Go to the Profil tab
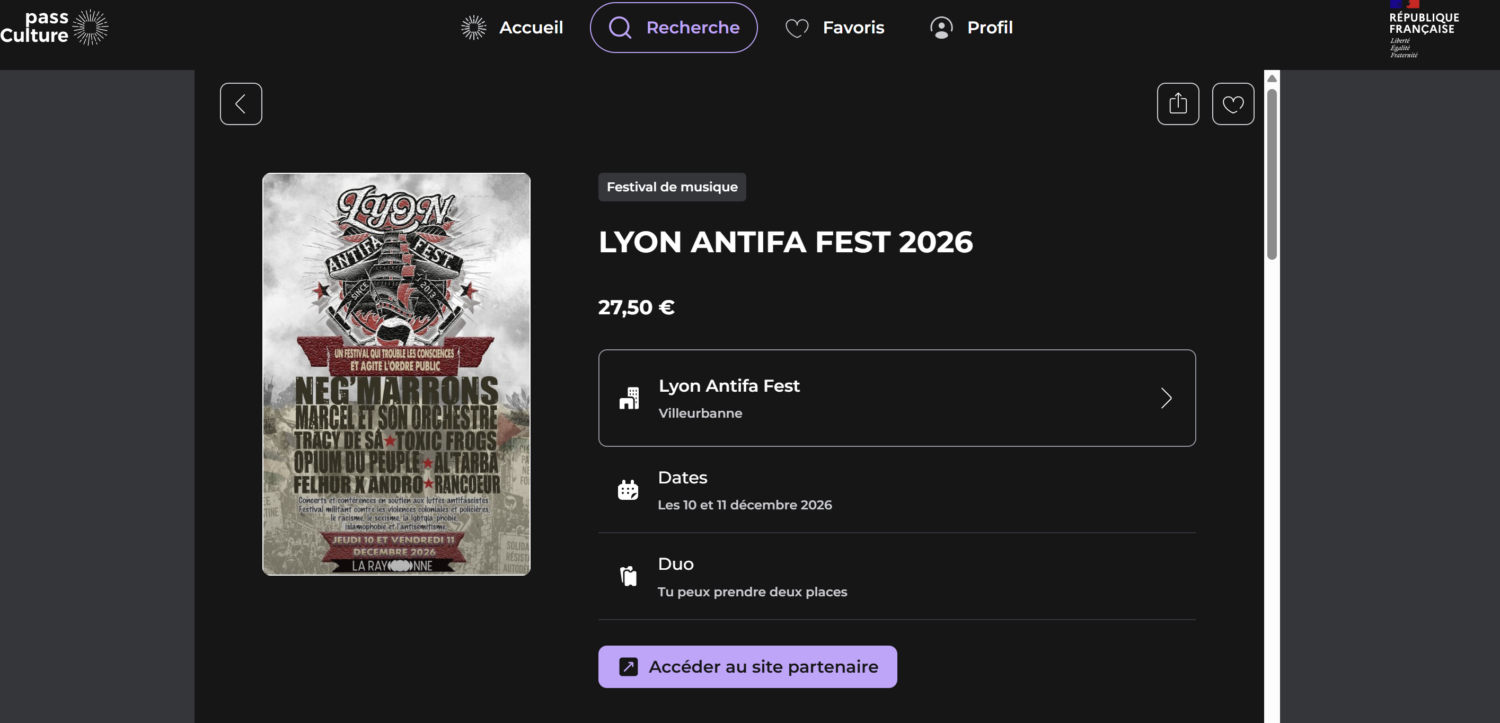 point(971,28)
